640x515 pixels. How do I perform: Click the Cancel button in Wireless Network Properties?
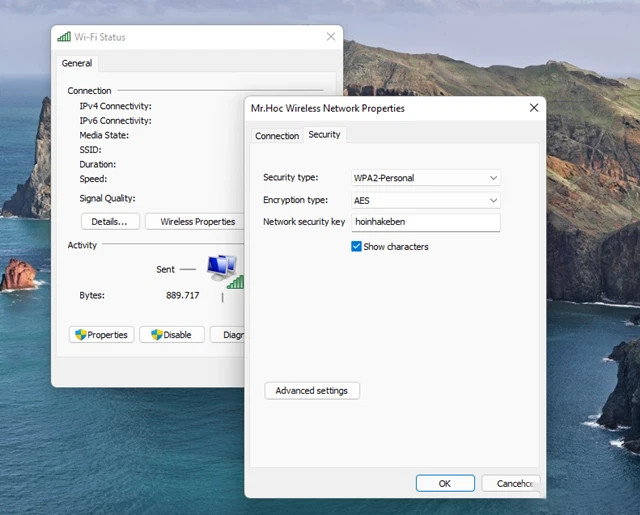[511, 484]
